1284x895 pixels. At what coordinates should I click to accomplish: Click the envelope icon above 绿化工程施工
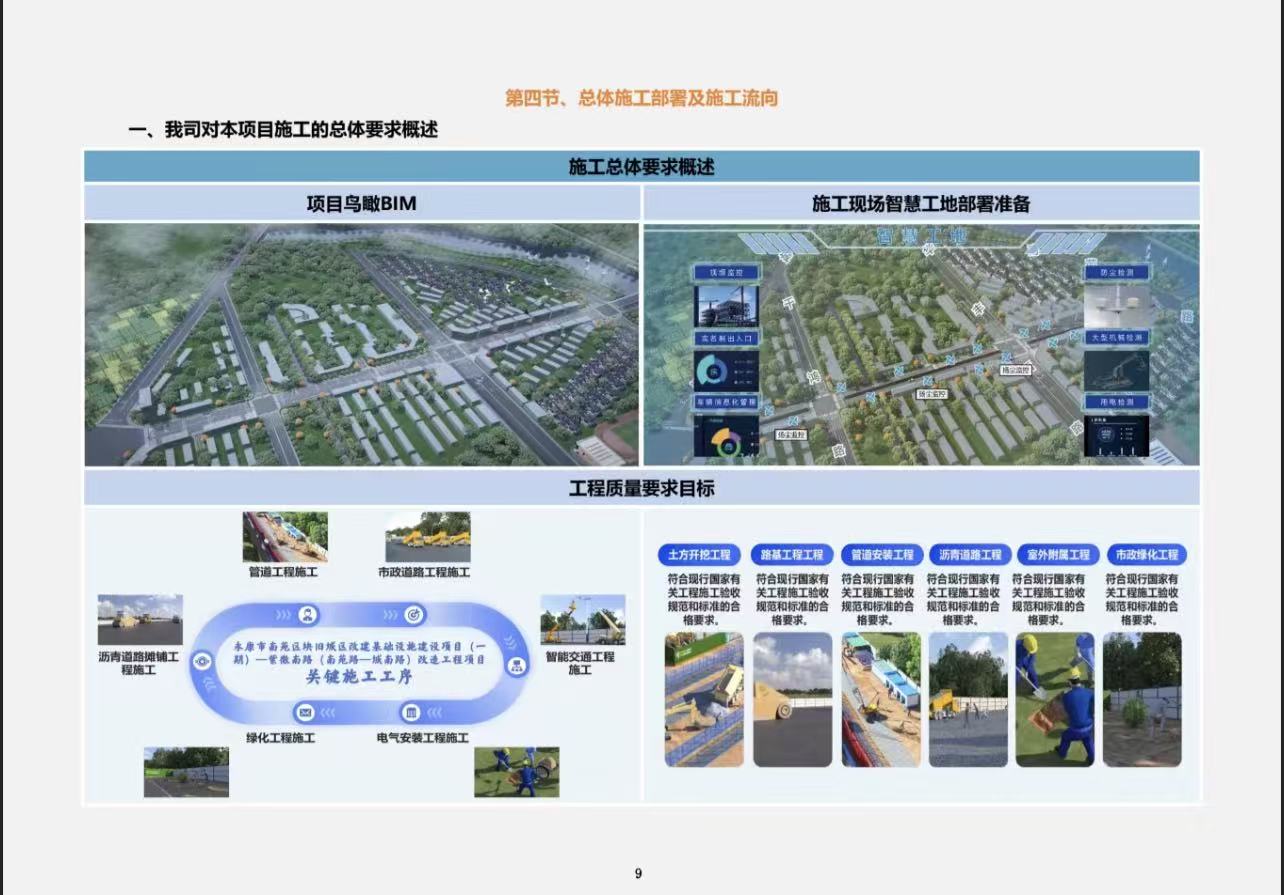(x=305, y=713)
